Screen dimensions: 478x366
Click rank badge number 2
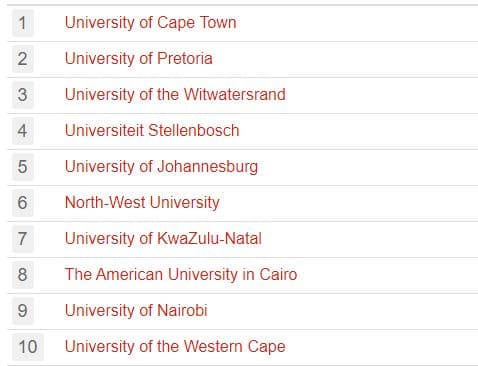pyautogui.click(x=23, y=59)
